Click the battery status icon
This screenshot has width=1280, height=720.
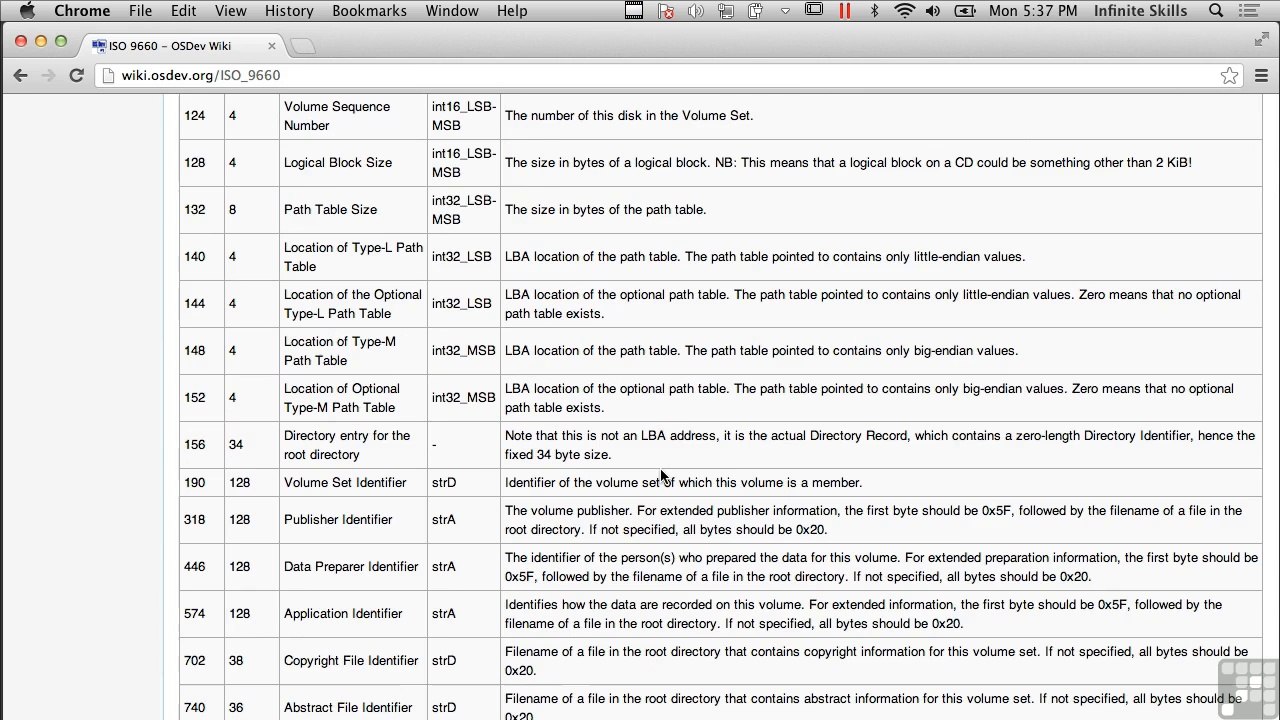point(965,11)
